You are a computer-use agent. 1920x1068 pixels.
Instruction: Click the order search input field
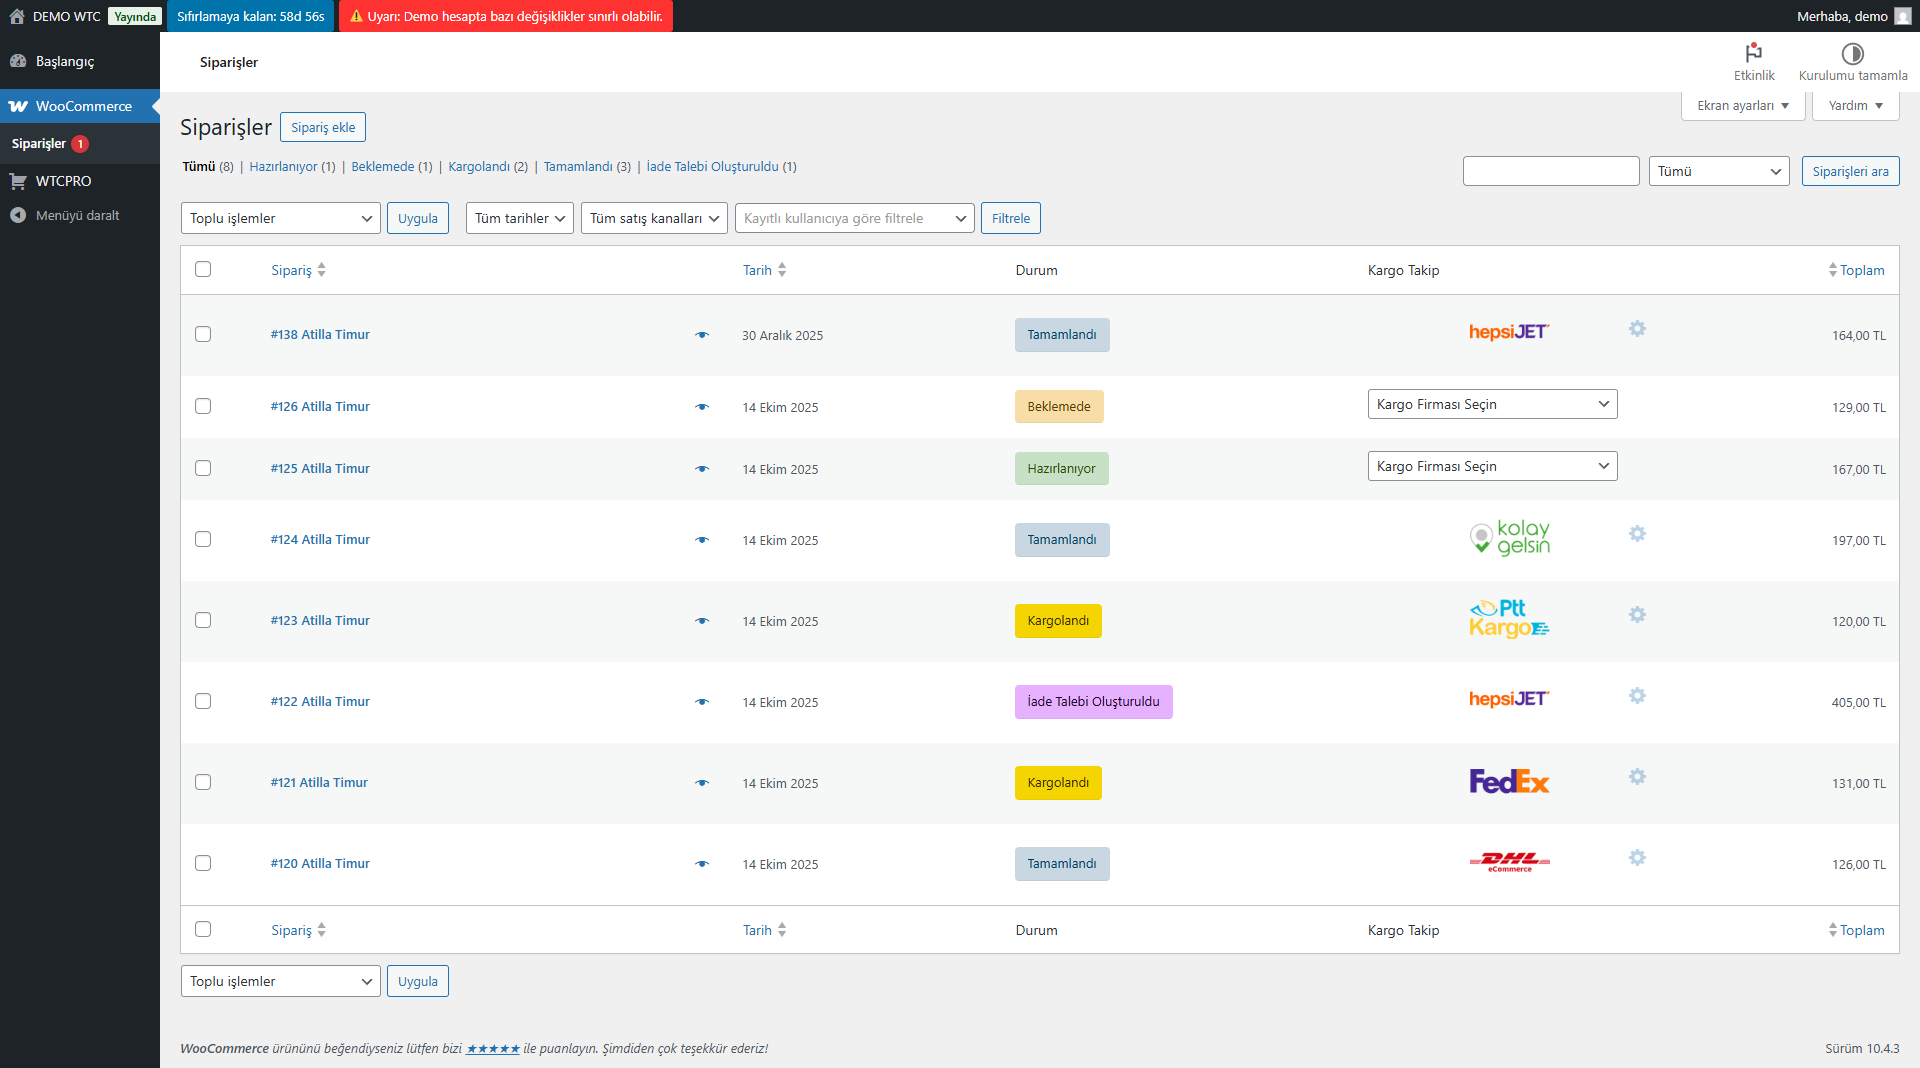tap(1550, 171)
